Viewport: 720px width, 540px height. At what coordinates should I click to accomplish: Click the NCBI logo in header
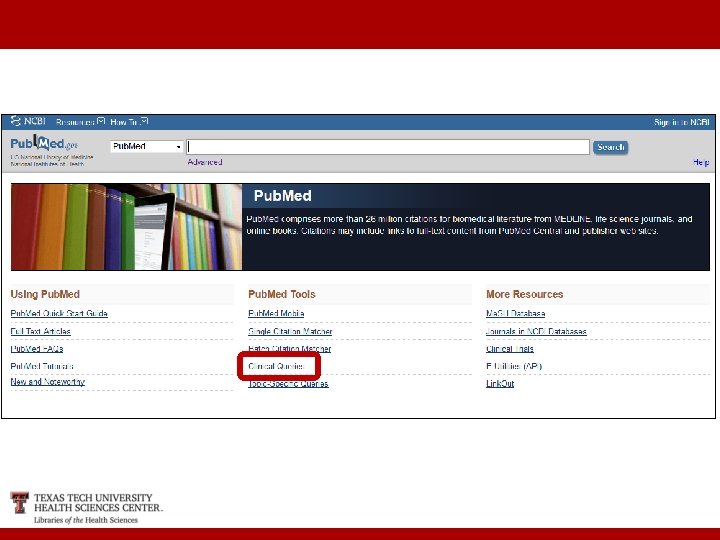coord(28,121)
